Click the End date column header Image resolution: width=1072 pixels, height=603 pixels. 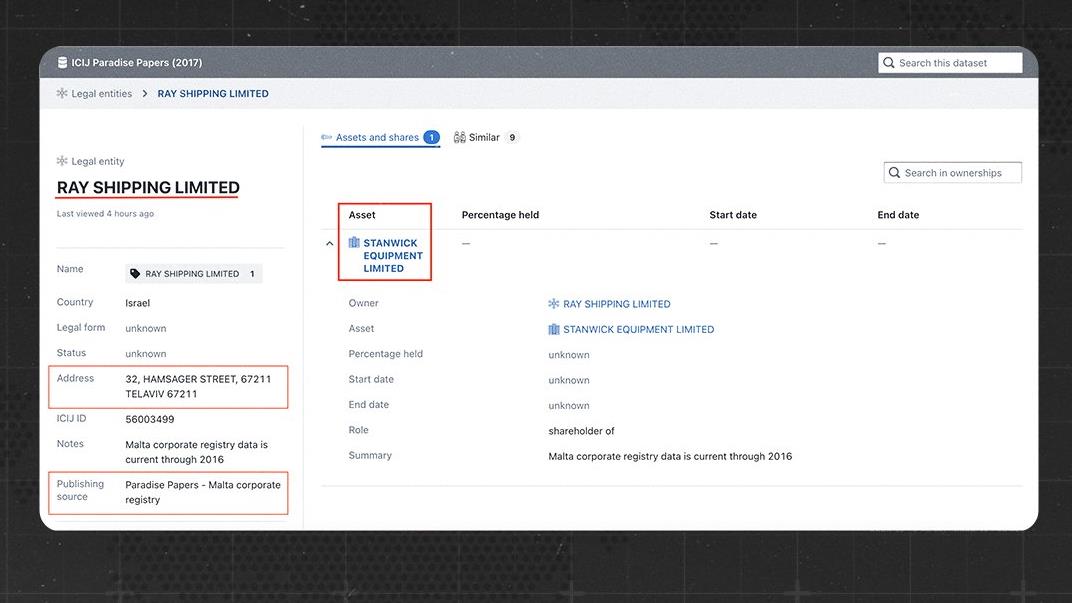(x=898, y=215)
